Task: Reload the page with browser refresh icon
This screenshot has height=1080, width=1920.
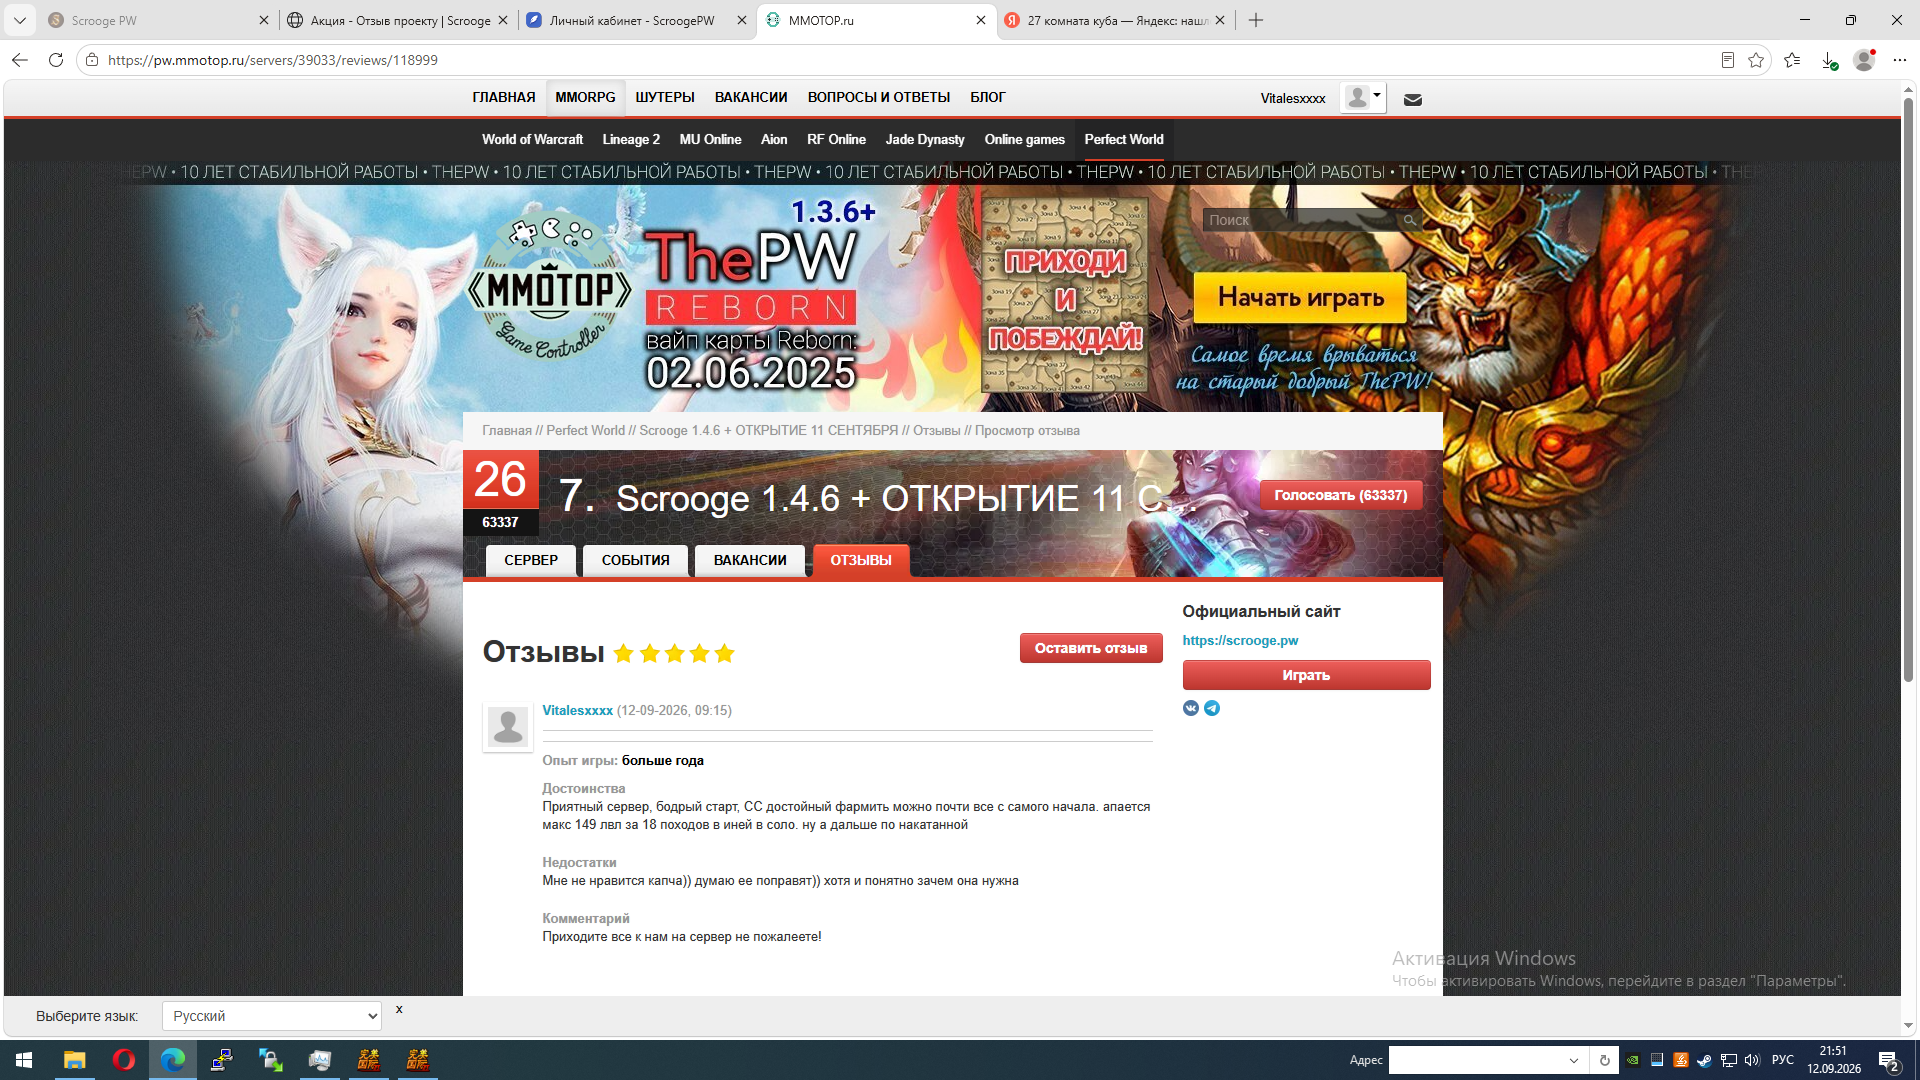Action: (x=56, y=60)
